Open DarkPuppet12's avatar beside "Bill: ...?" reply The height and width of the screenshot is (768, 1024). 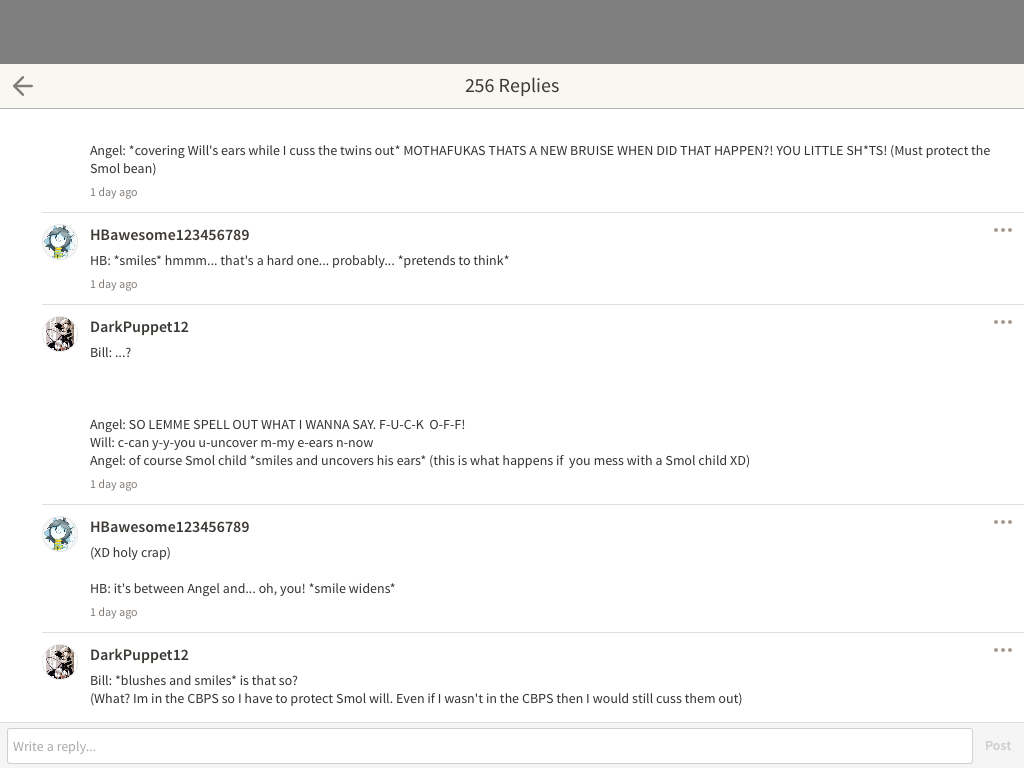click(60, 334)
